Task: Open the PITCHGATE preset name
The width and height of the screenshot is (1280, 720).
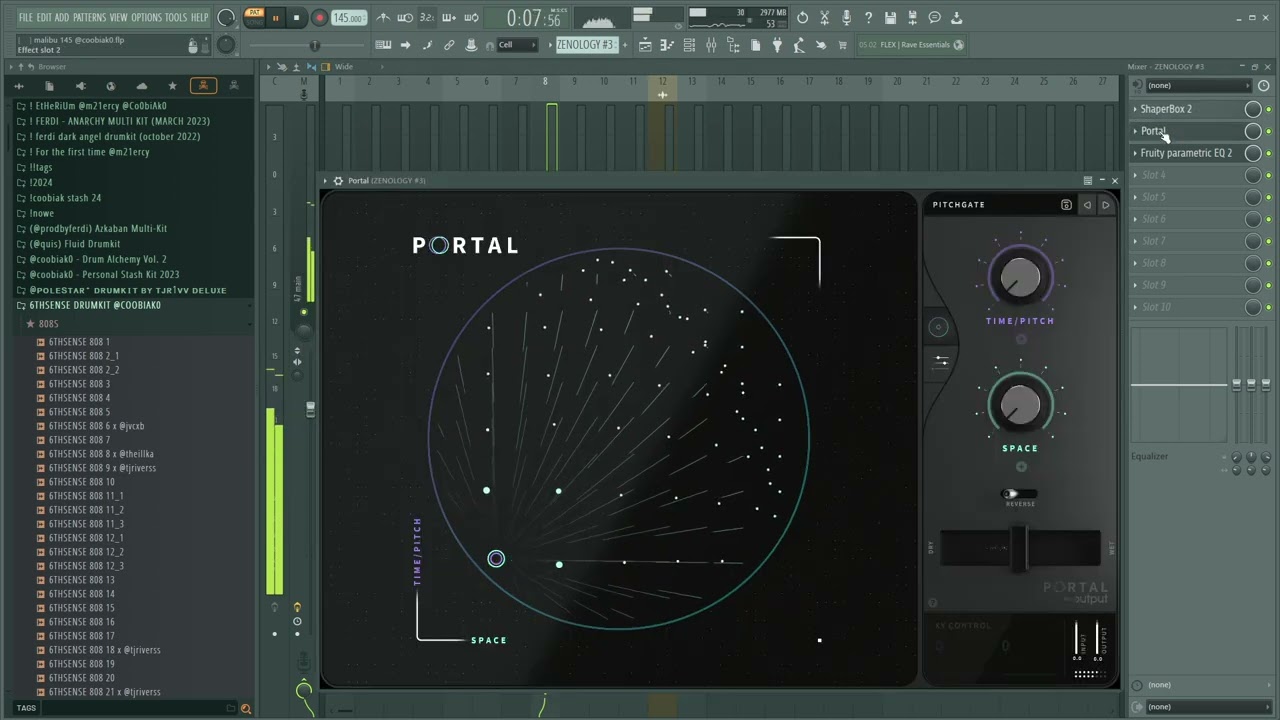Action: coord(959,205)
